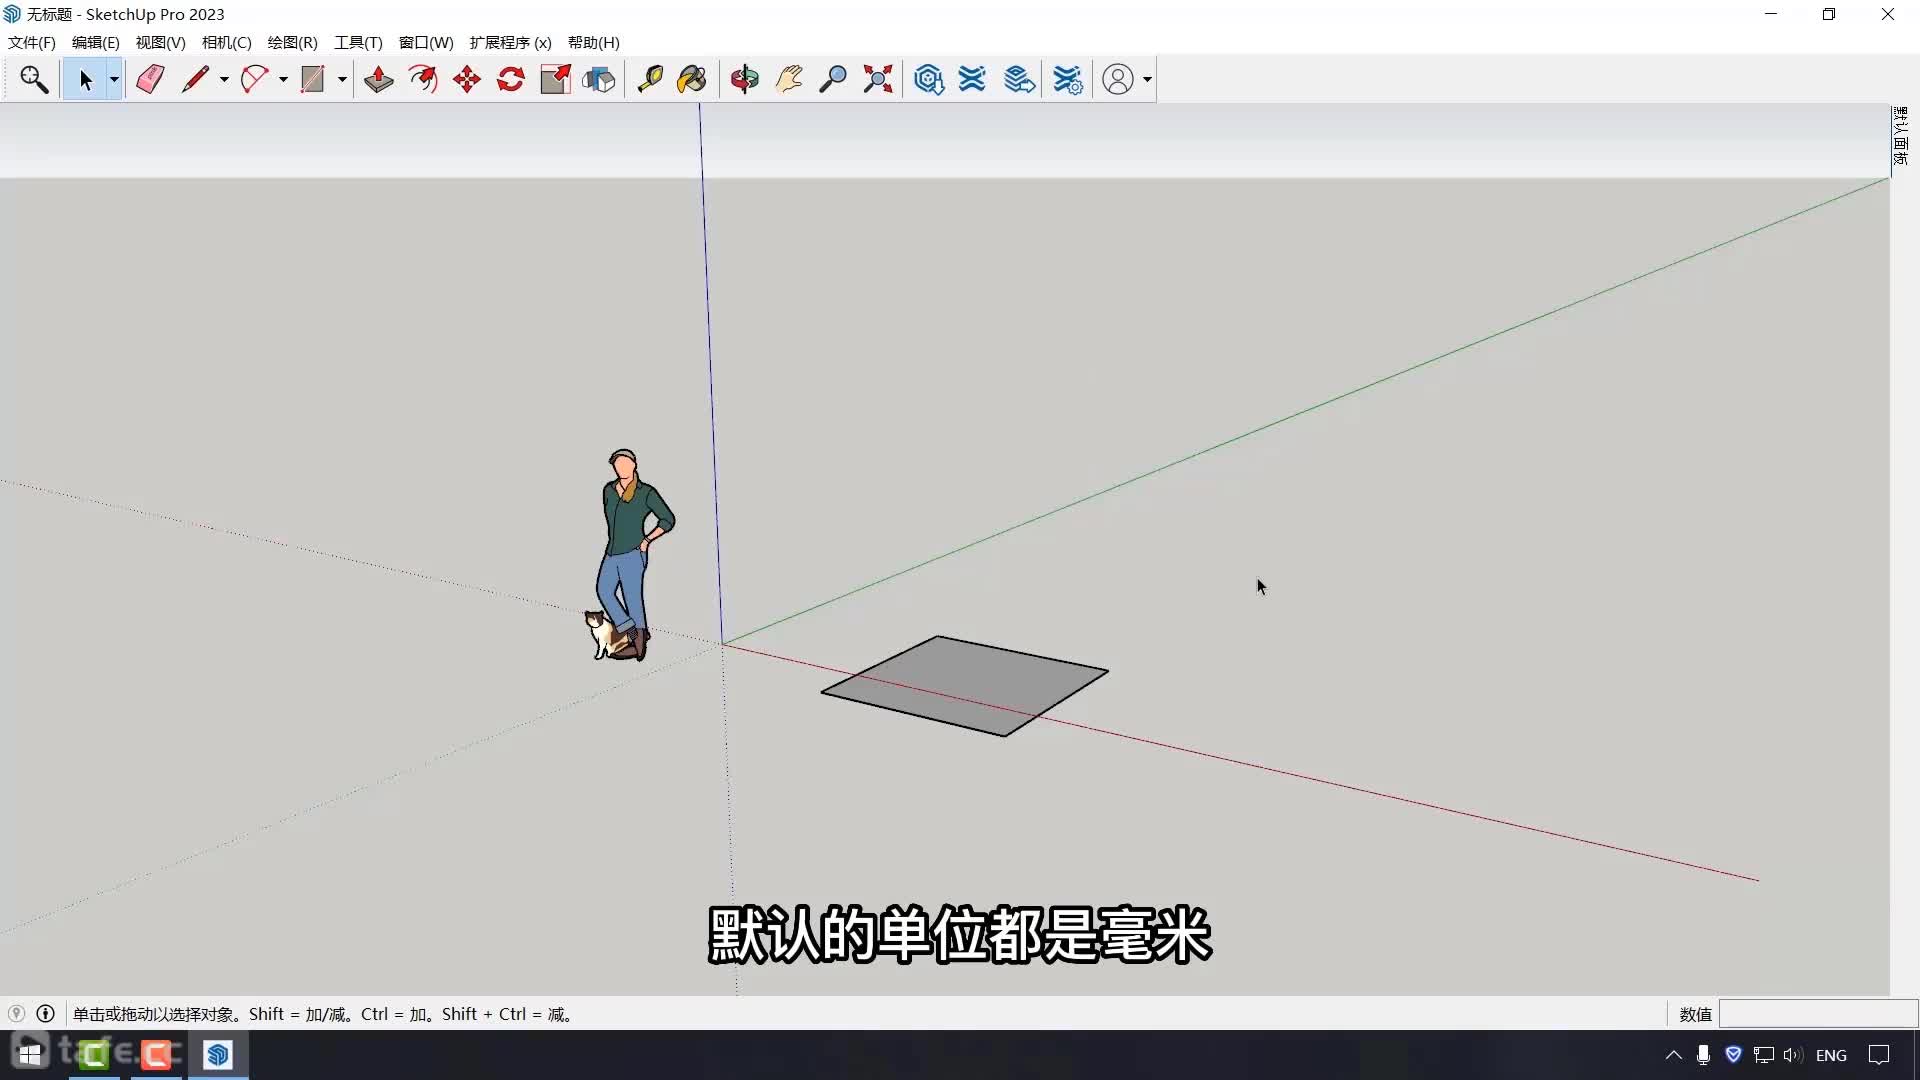The height and width of the screenshot is (1080, 1920).
Task: Click the microphone tray icon
Action: click(x=1704, y=1055)
